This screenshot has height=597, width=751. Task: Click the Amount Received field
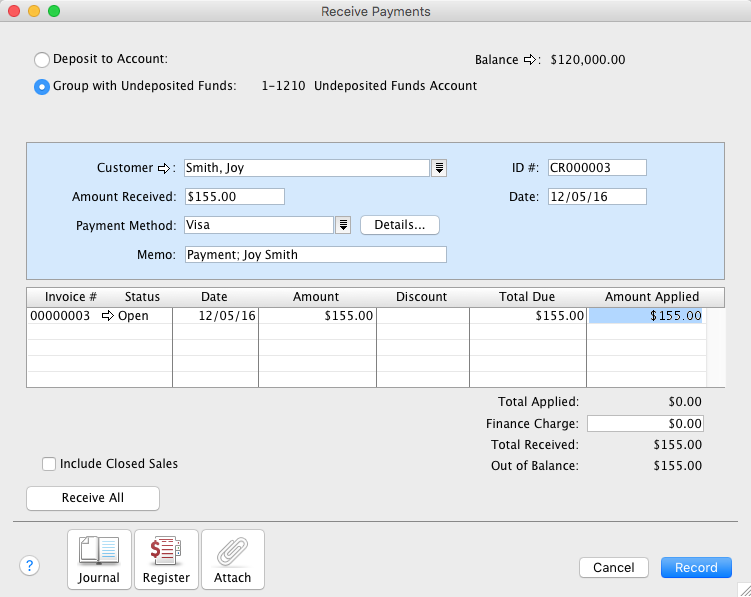(x=234, y=197)
